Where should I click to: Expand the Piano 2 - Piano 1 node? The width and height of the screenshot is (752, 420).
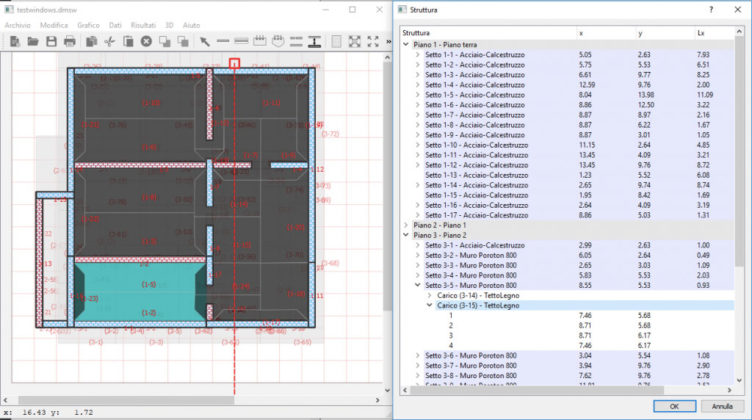click(406, 225)
